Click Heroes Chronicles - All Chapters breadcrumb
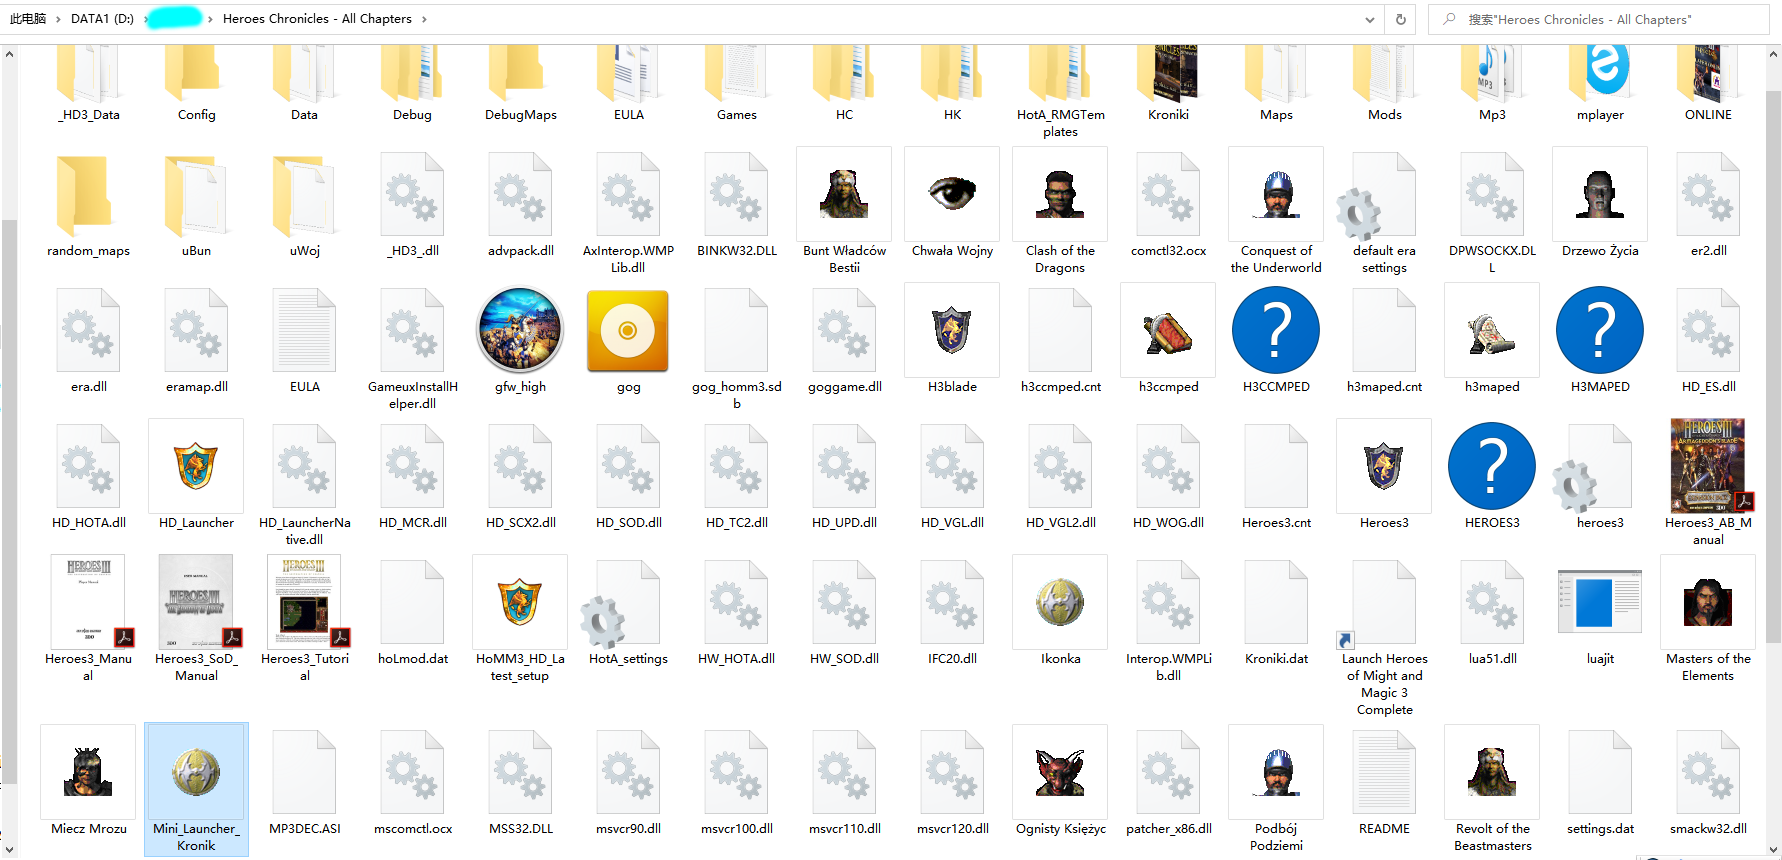The height and width of the screenshot is (860, 1782). [317, 19]
